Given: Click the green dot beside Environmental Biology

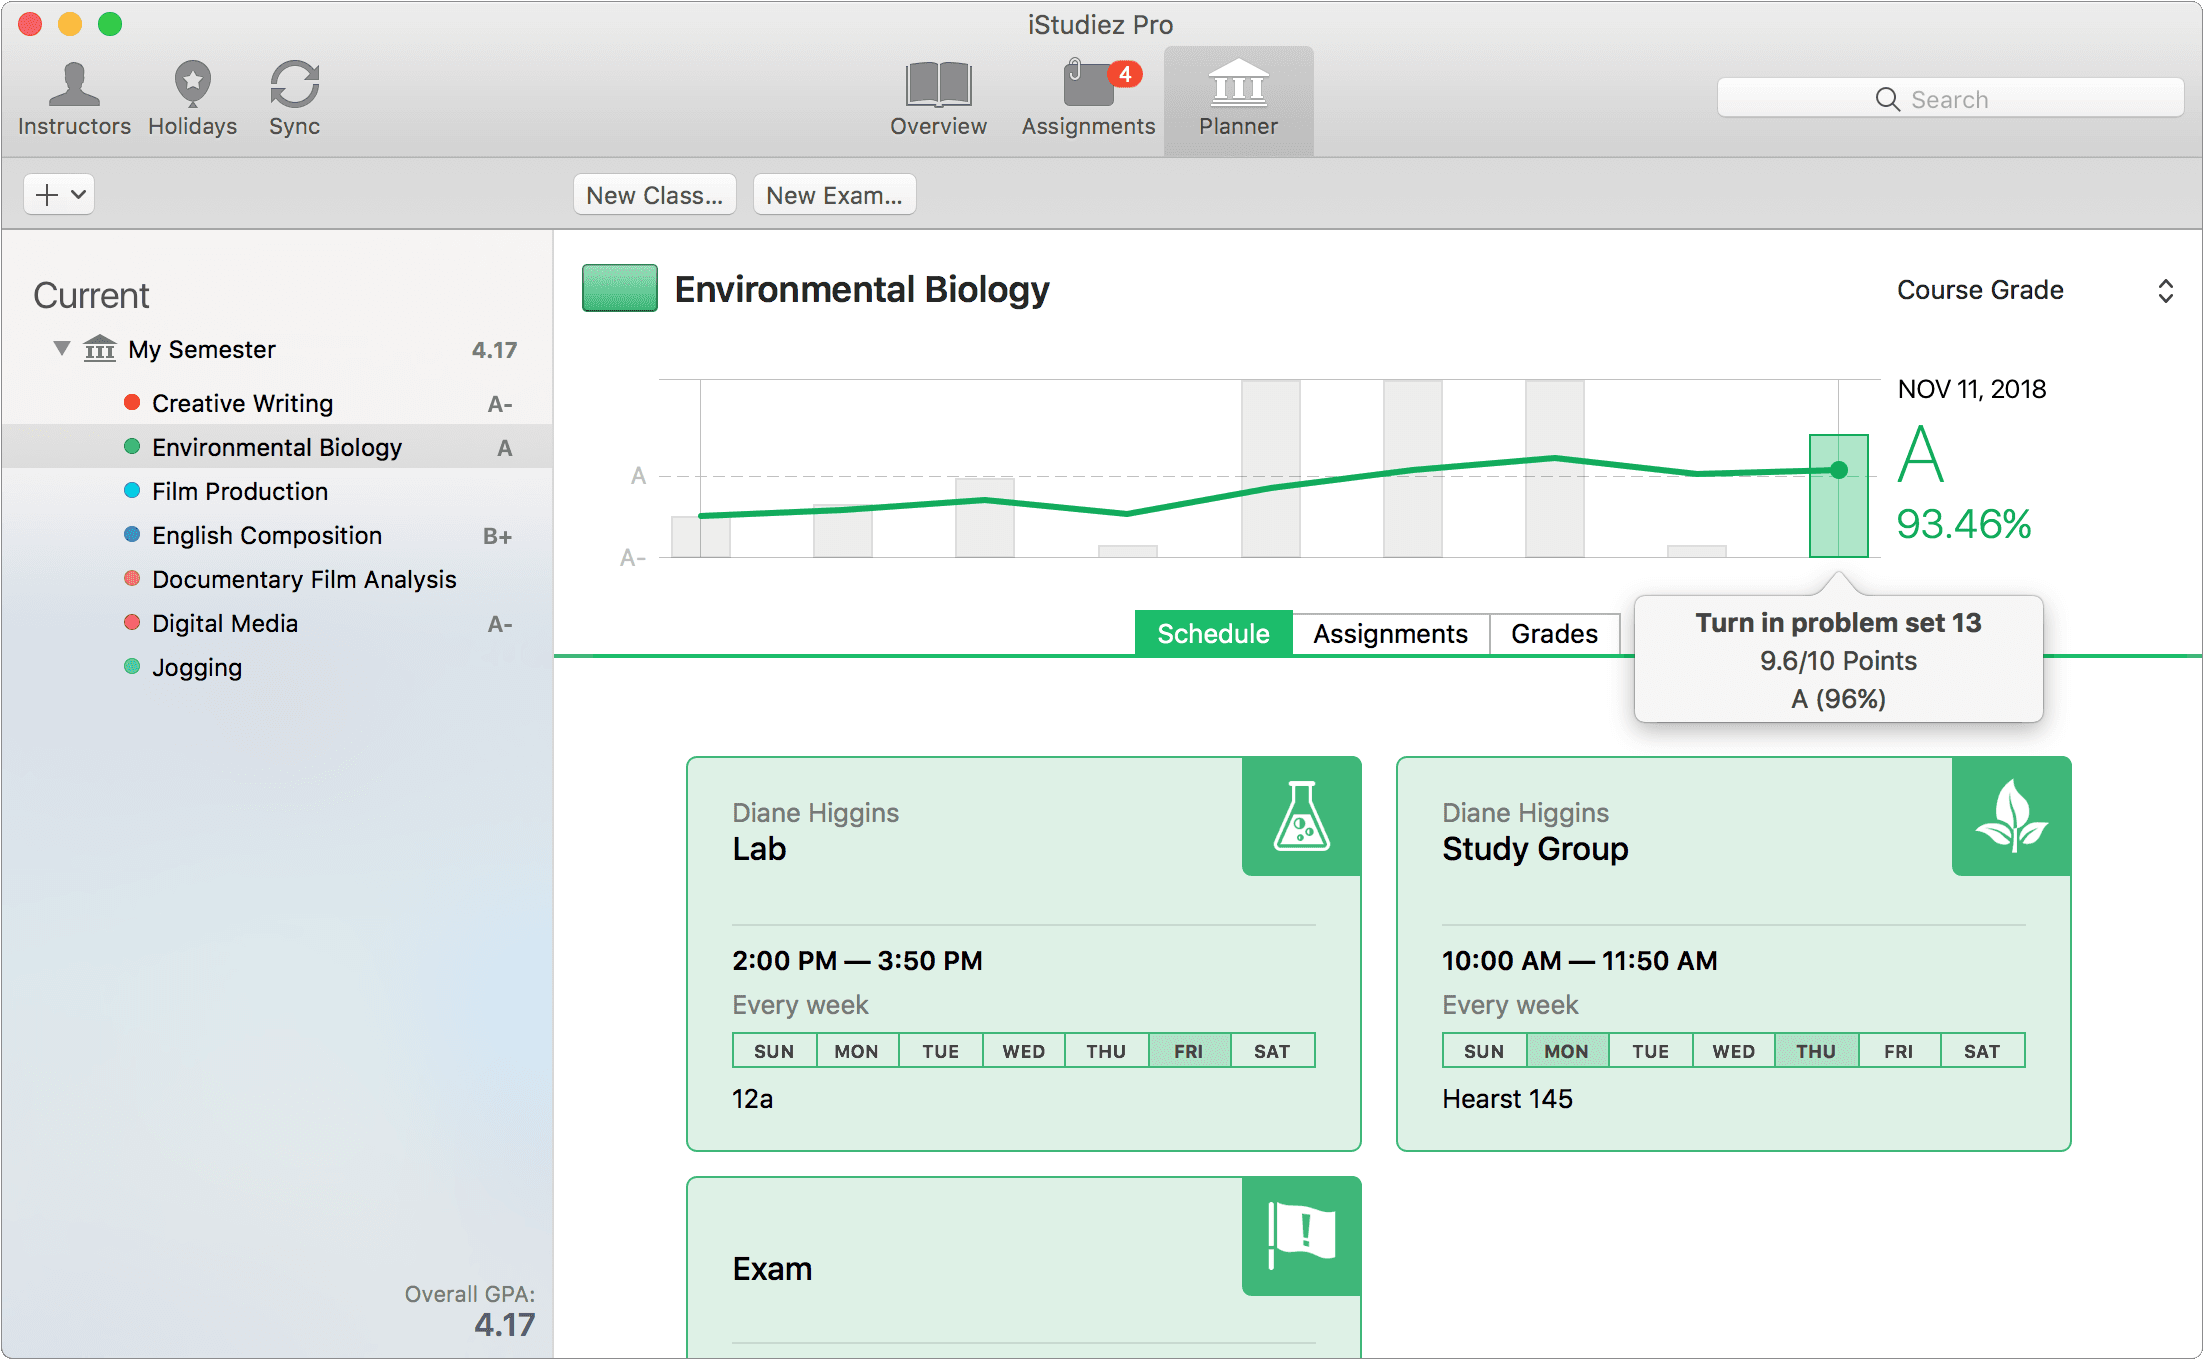Looking at the screenshot, I should tap(131, 447).
